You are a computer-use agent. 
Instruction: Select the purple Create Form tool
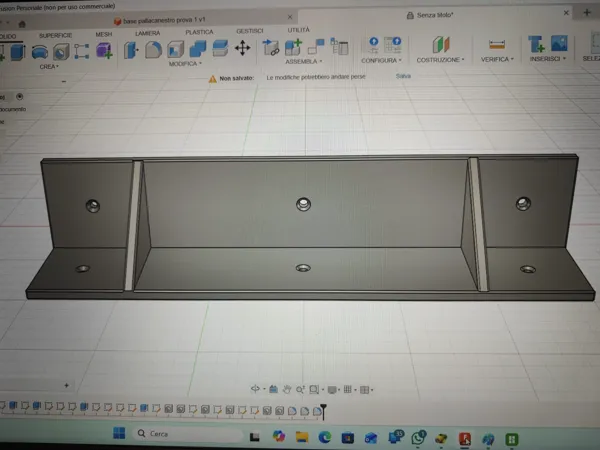[104, 51]
